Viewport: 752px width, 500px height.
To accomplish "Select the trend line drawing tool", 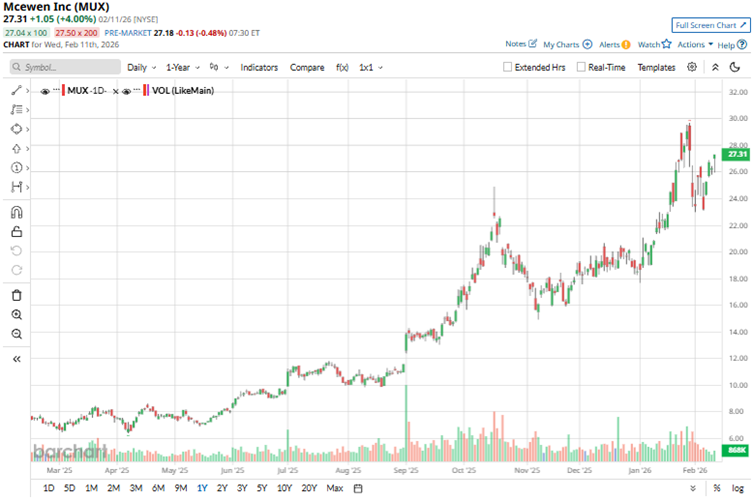I will coord(16,90).
